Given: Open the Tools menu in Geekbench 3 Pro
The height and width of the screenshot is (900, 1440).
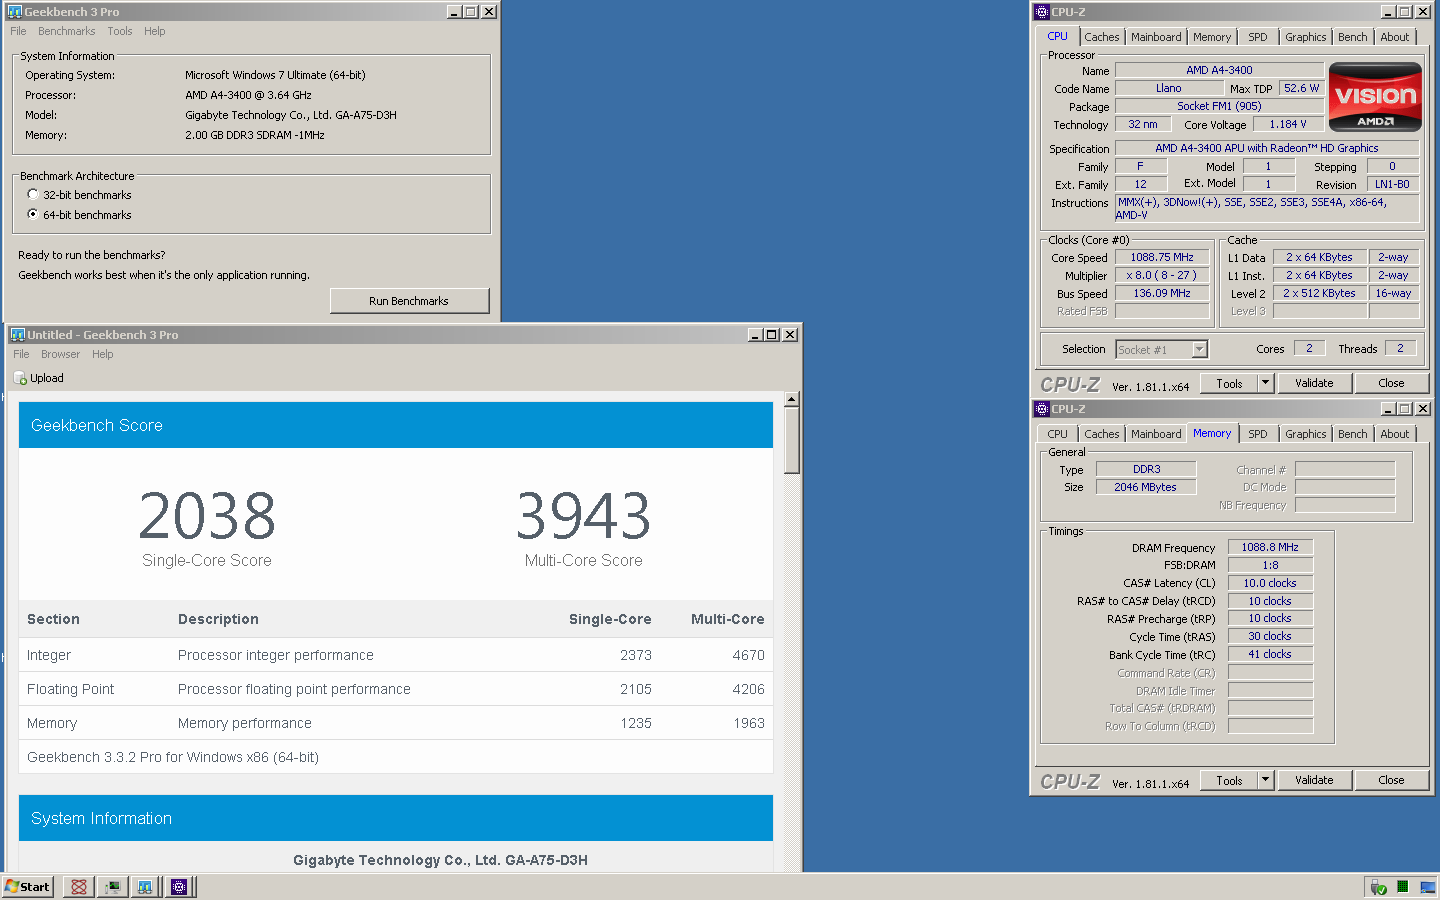Looking at the screenshot, I should (x=120, y=31).
